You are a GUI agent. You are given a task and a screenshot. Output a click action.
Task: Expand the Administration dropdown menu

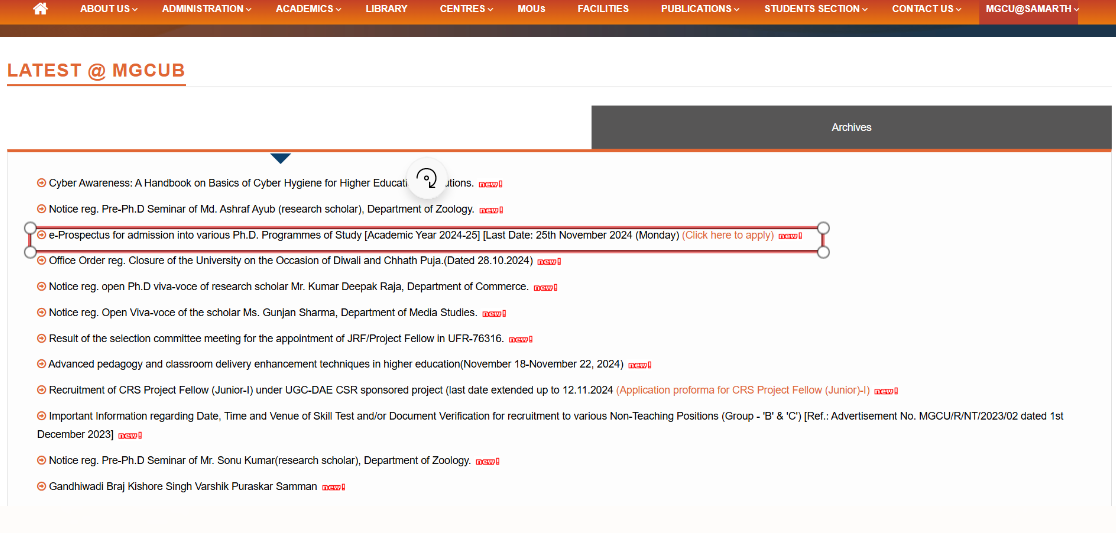pyautogui.click(x=206, y=9)
